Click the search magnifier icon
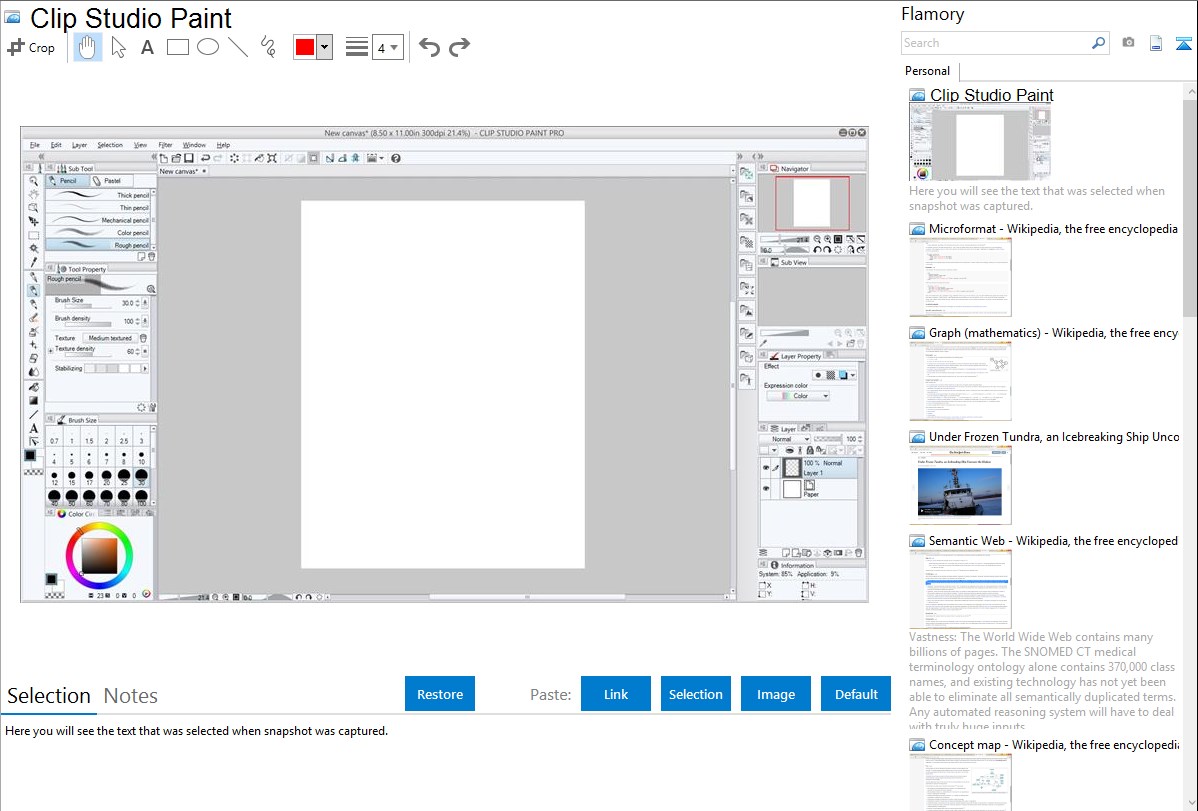This screenshot has width=1198, height=811. tap(1098, 43)
